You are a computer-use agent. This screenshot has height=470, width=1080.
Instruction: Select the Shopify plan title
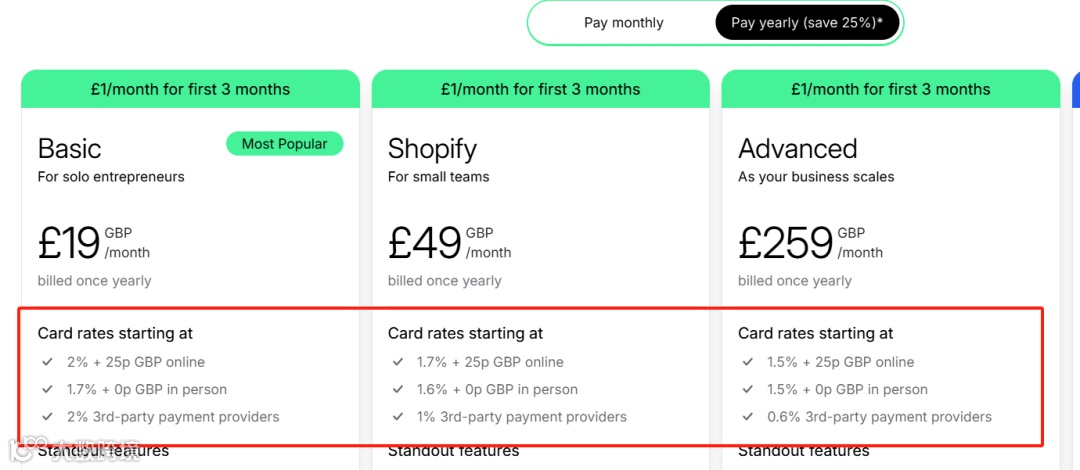[432, 149]
